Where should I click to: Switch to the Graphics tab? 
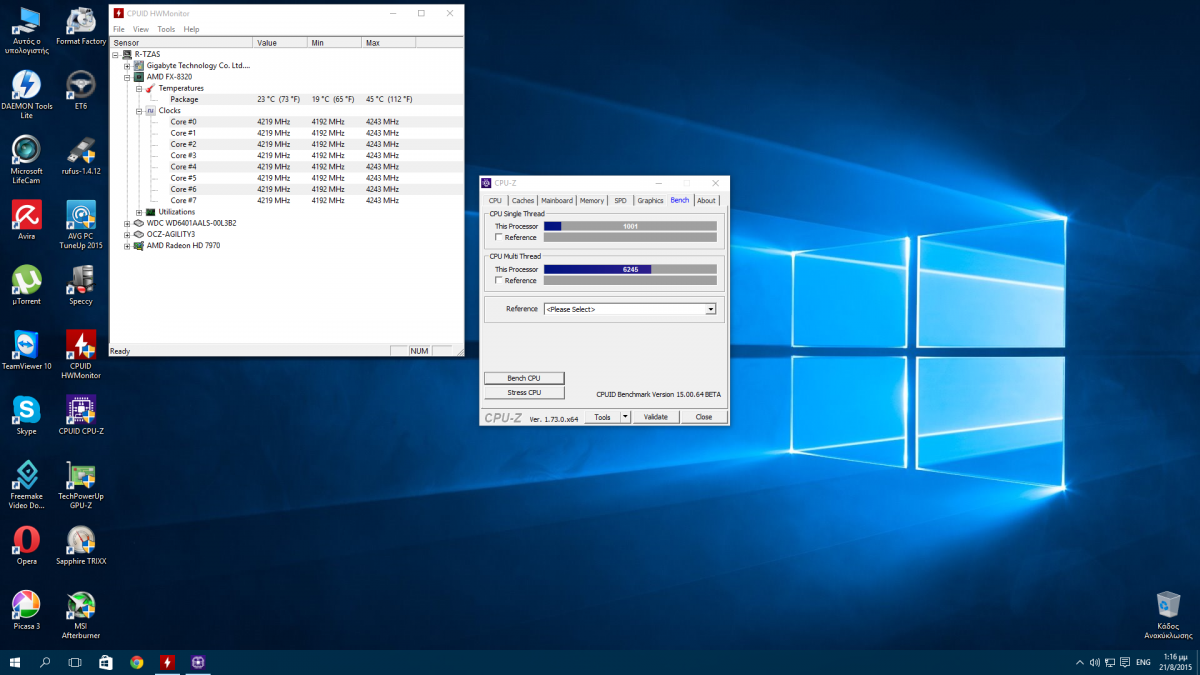[650, 200]
